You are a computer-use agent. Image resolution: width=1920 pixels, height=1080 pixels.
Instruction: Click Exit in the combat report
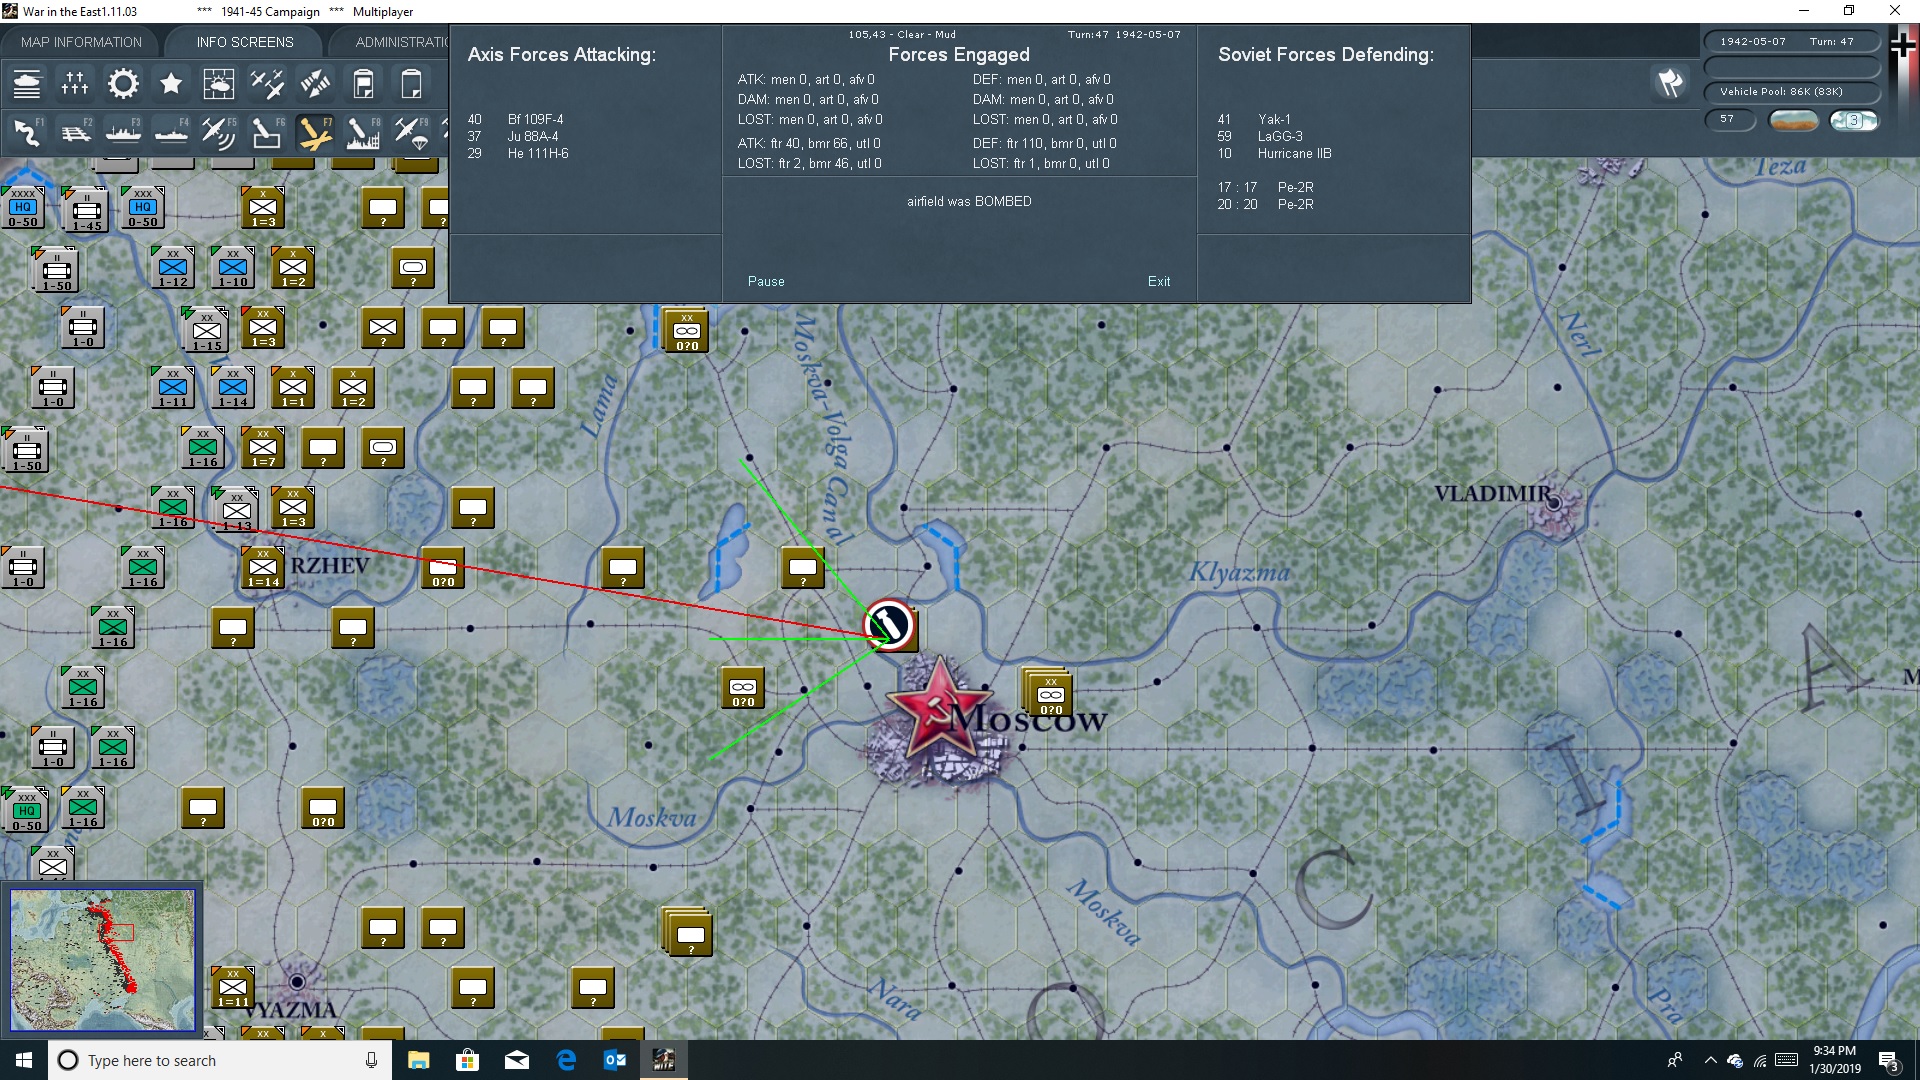click(1158, 281)
